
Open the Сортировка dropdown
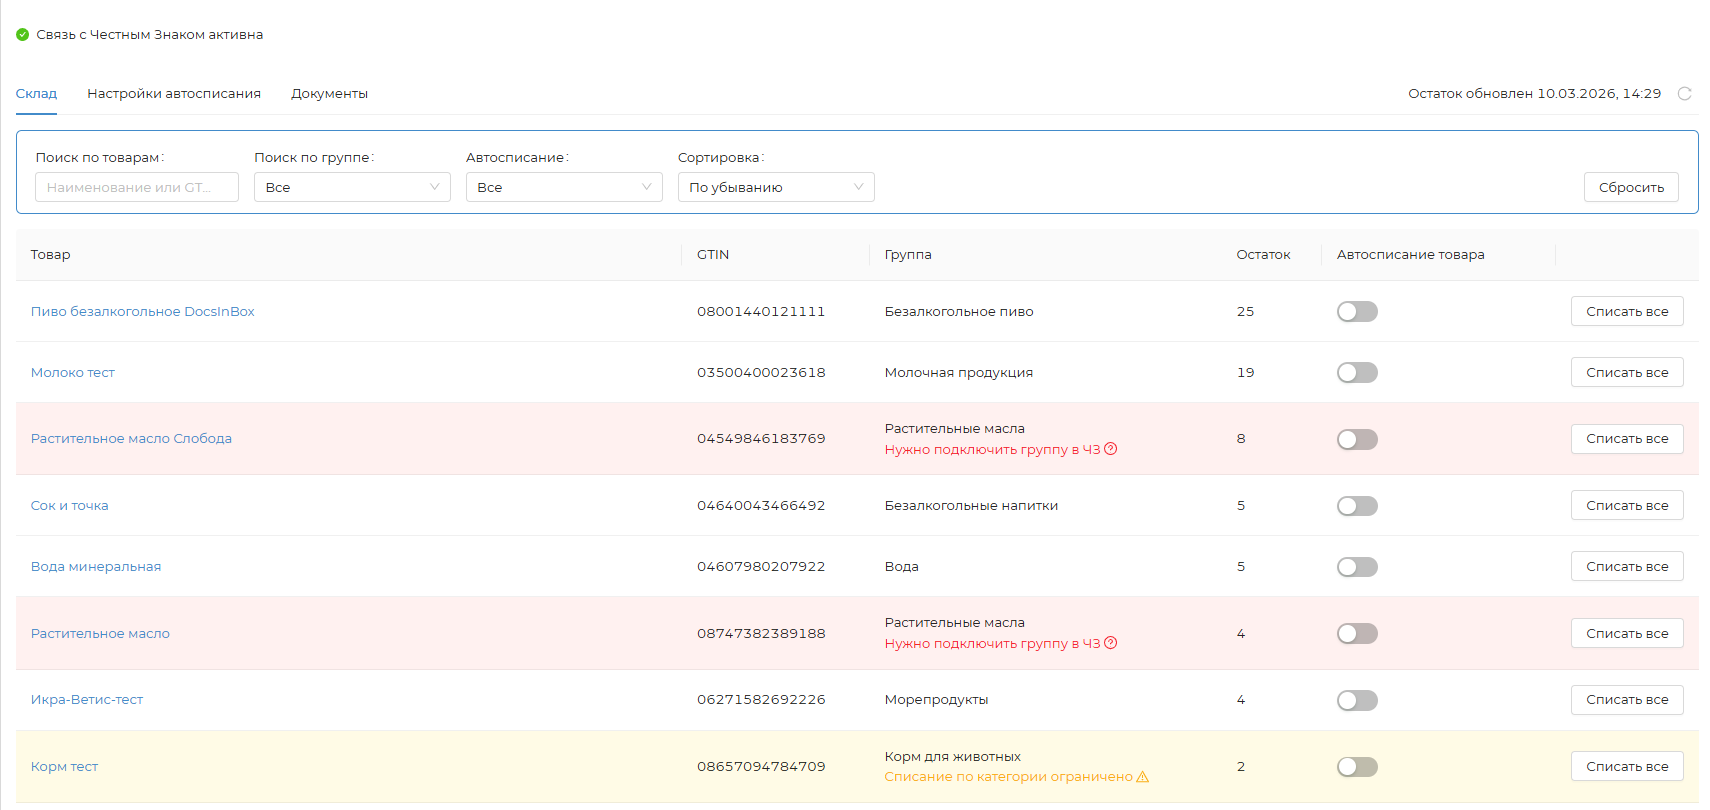pos(776,187)
